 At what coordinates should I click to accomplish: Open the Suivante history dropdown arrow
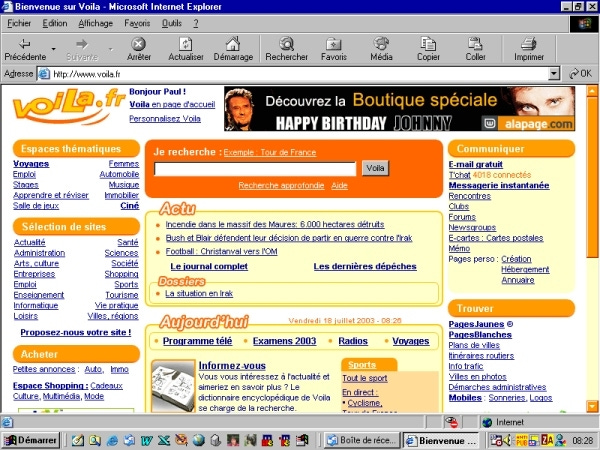111,49
